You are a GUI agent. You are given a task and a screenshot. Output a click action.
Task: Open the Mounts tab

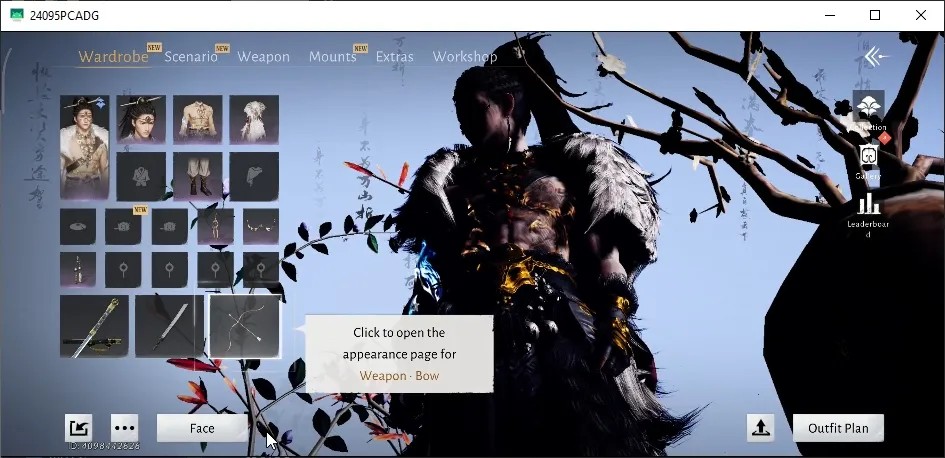tap(332, 57)
